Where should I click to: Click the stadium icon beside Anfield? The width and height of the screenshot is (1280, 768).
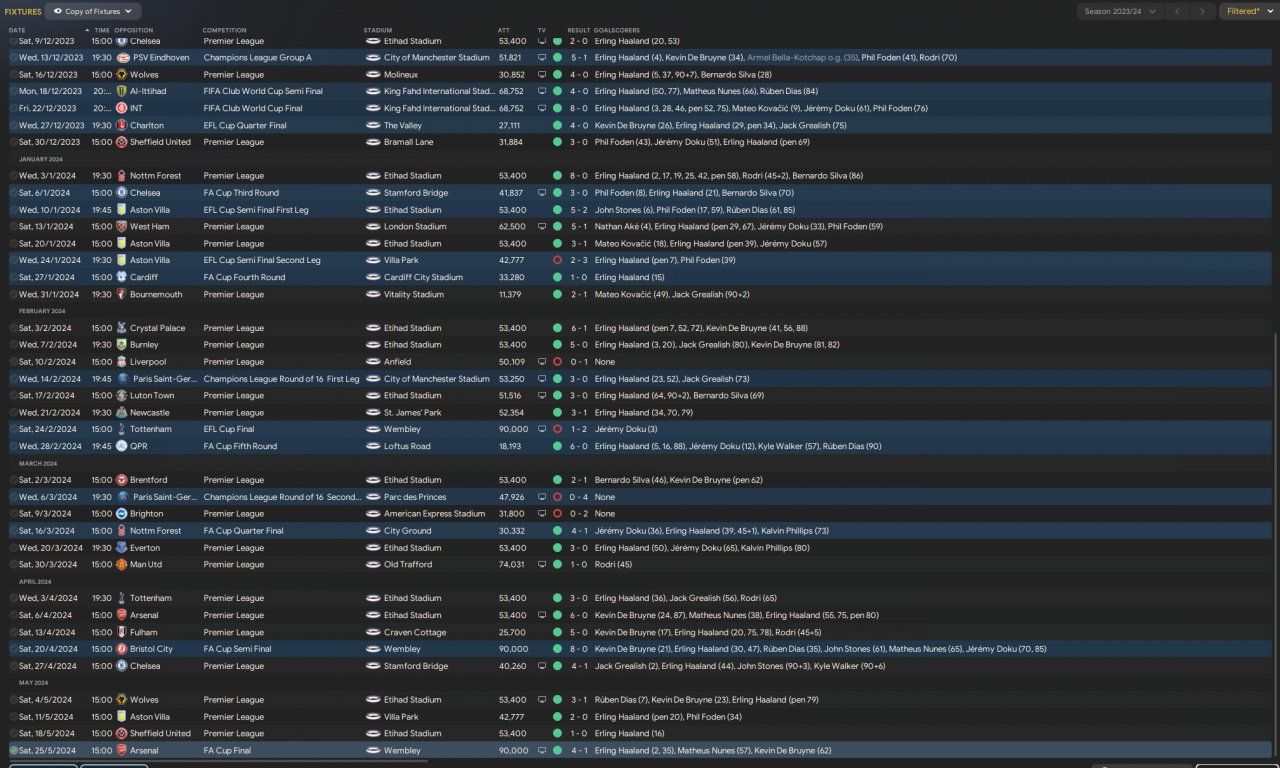[x=373, y=362]
